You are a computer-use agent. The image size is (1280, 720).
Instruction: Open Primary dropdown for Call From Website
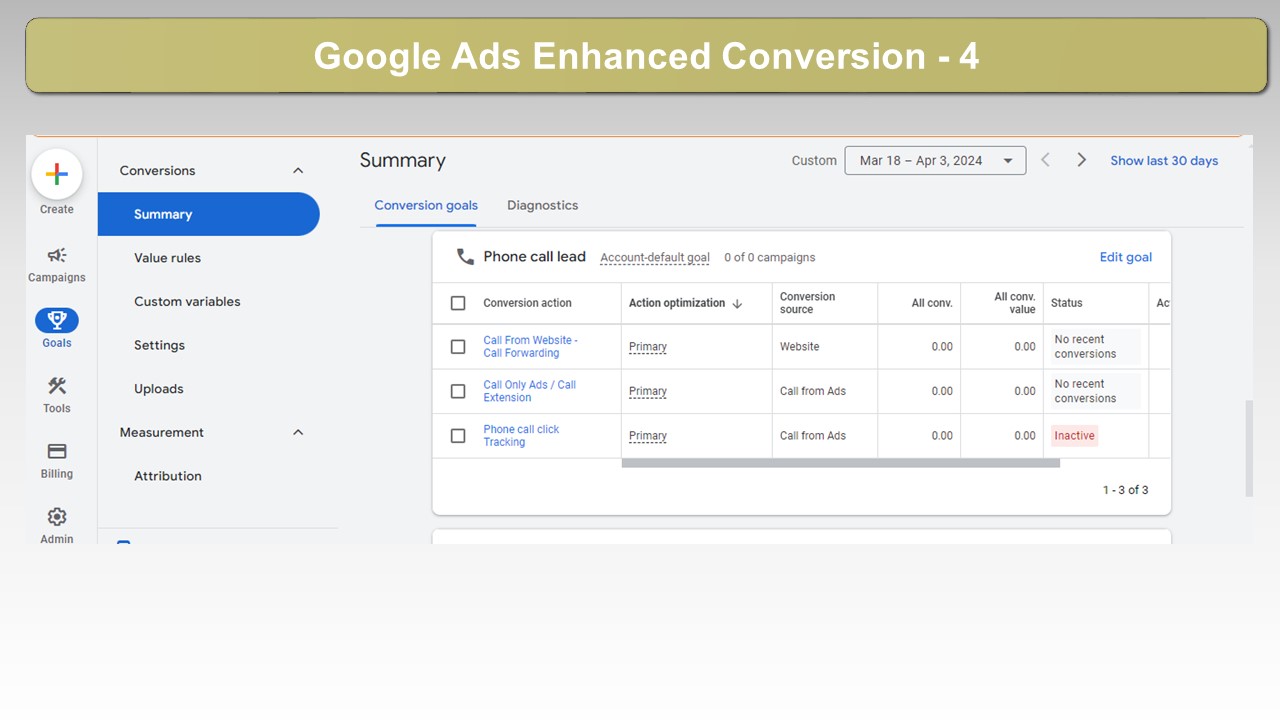point(648,347)
